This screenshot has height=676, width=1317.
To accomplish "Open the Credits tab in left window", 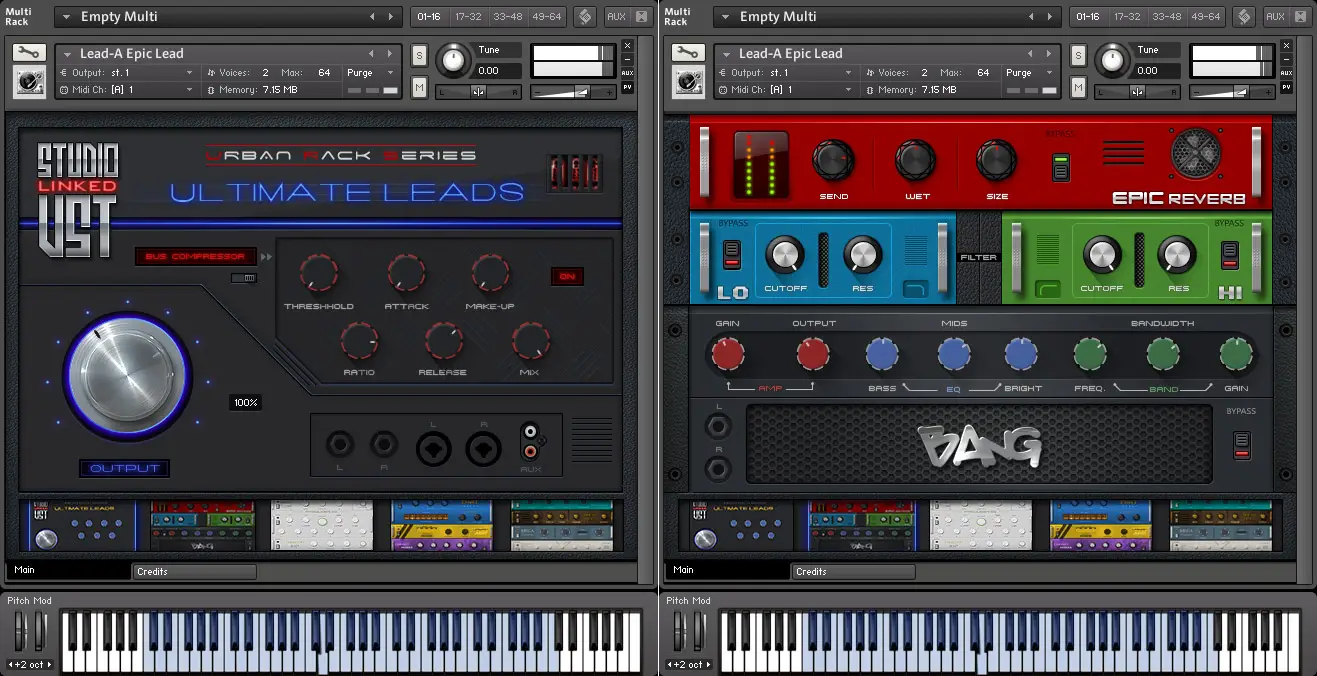I will (x=195, y=572).
